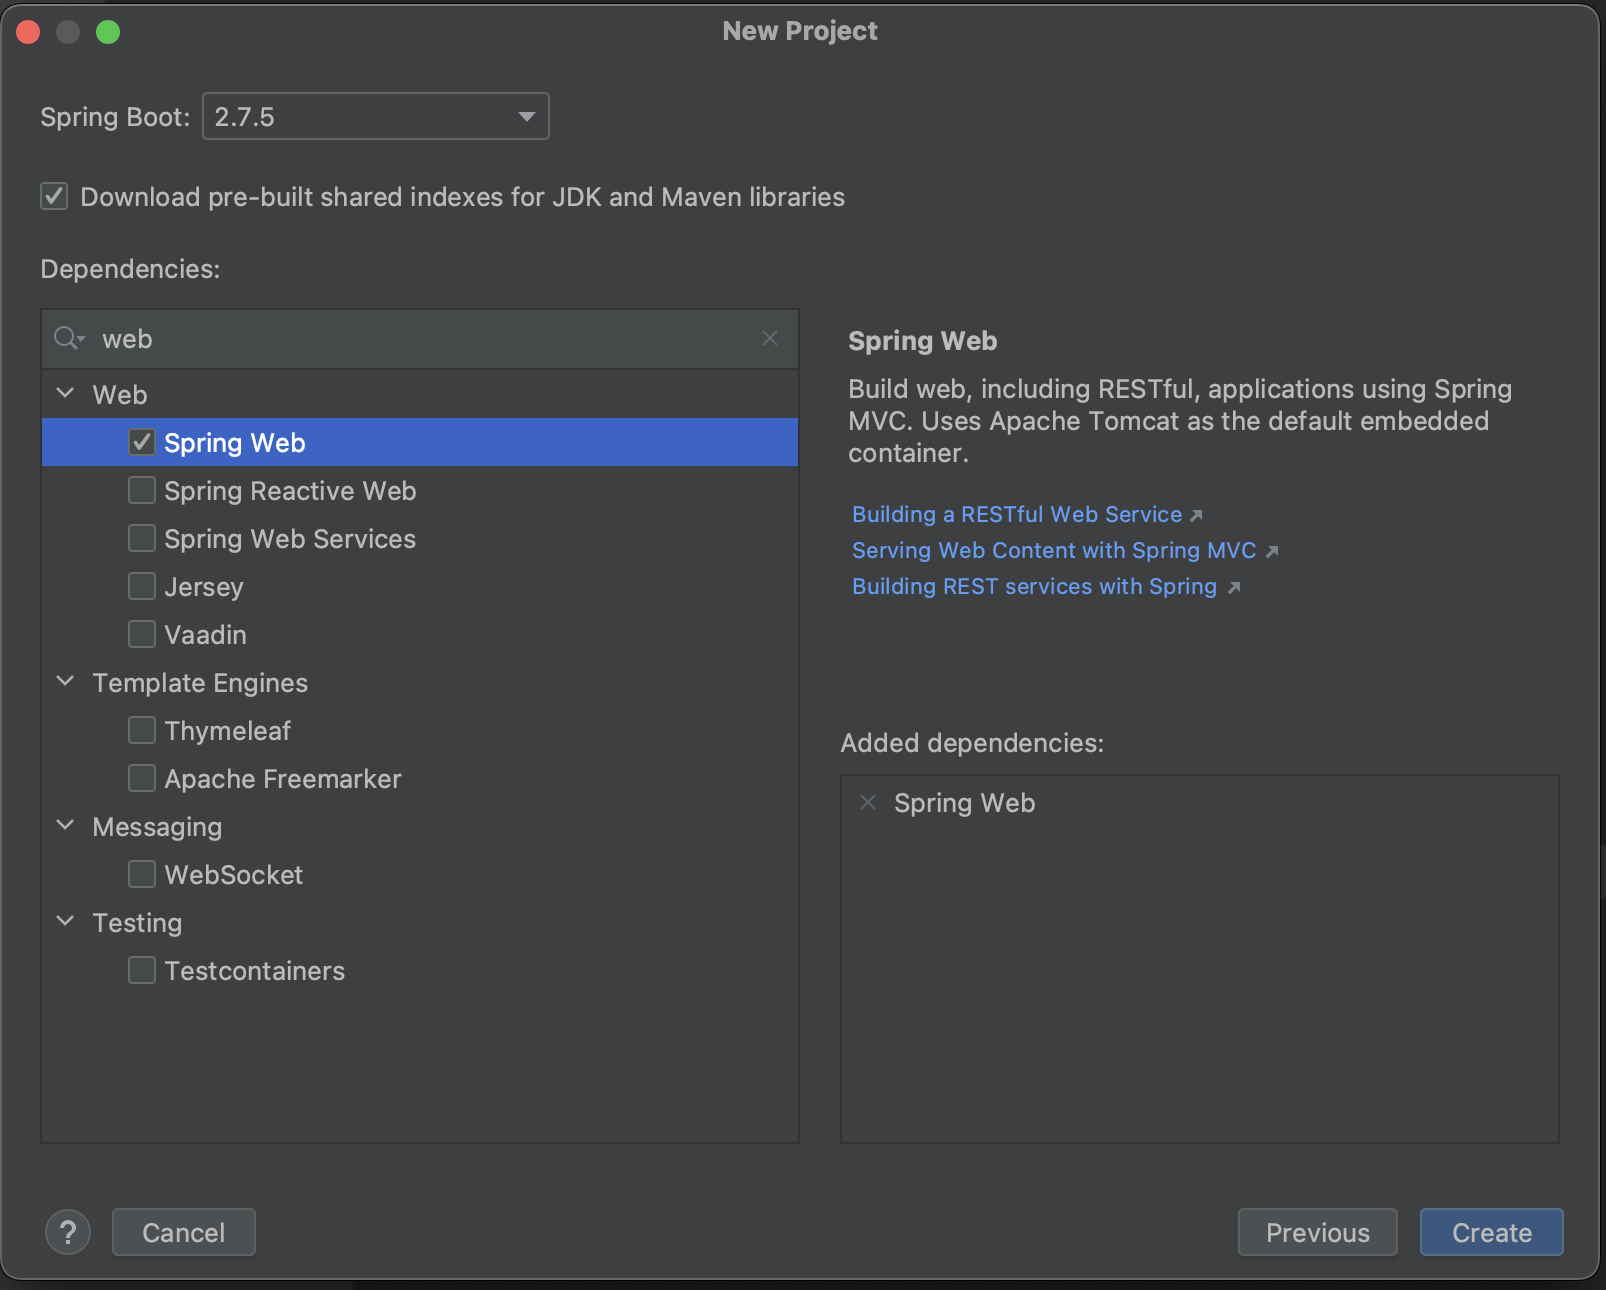Viewport: 1606px width, 1290px height.
Task: Click the Spring Web entry in added dependencies
Action: [965, 803]
